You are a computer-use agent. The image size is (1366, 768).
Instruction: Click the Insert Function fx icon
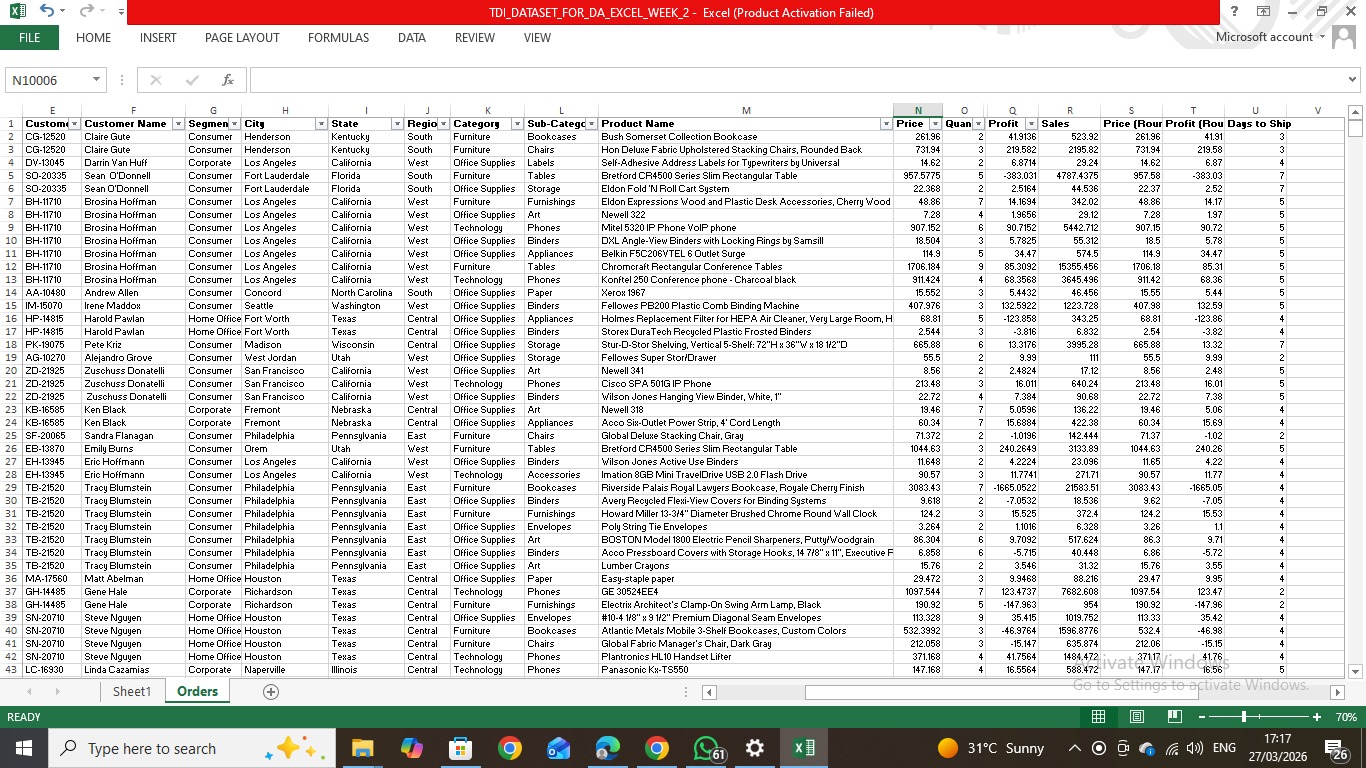[227, 80]
